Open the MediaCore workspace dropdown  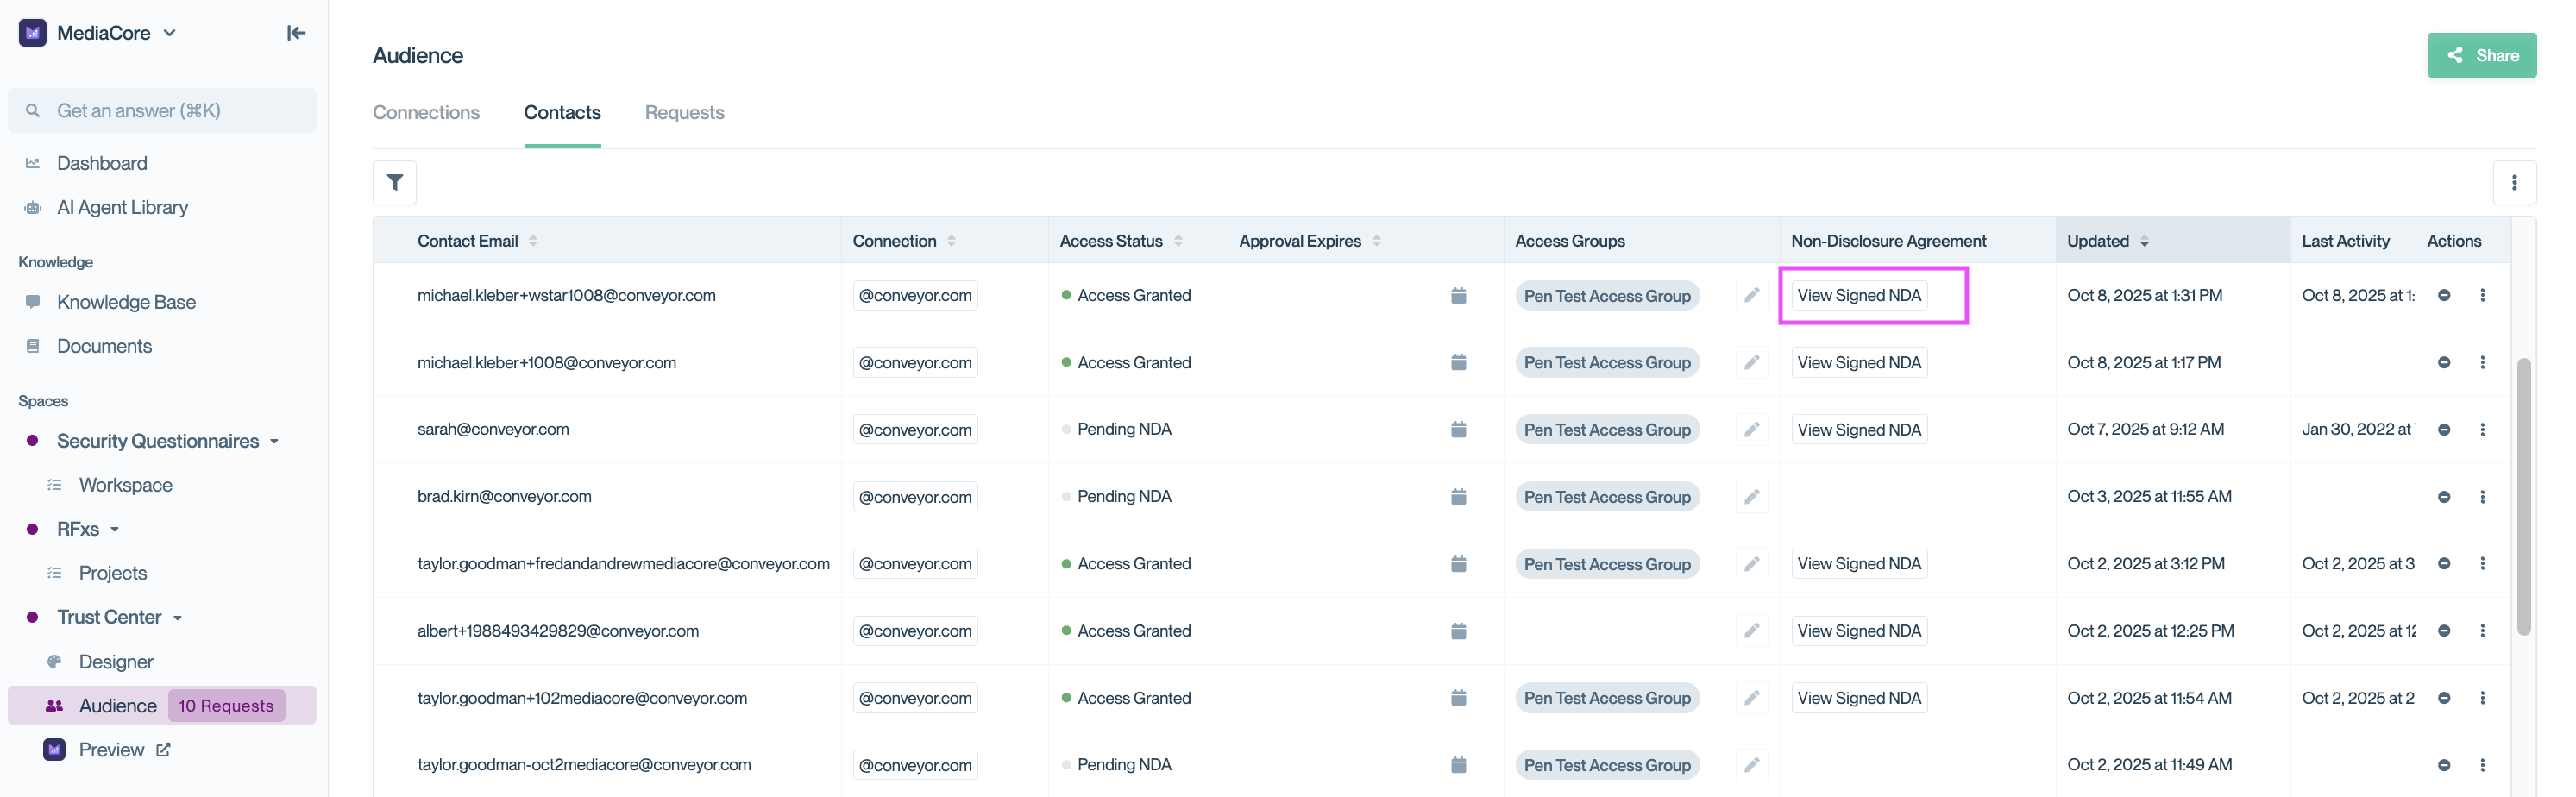coord(170,33)
